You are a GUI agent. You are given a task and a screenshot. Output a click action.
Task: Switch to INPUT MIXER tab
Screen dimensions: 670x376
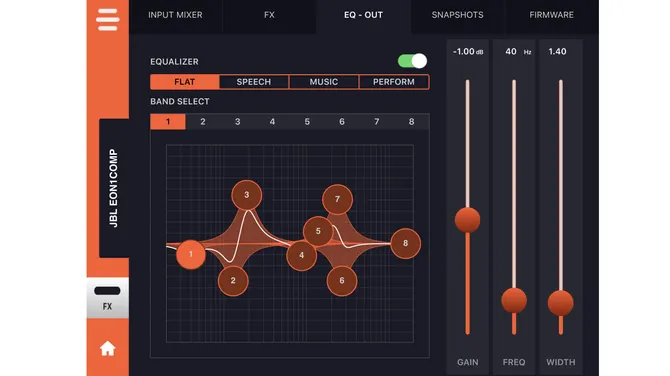[175, 15]
